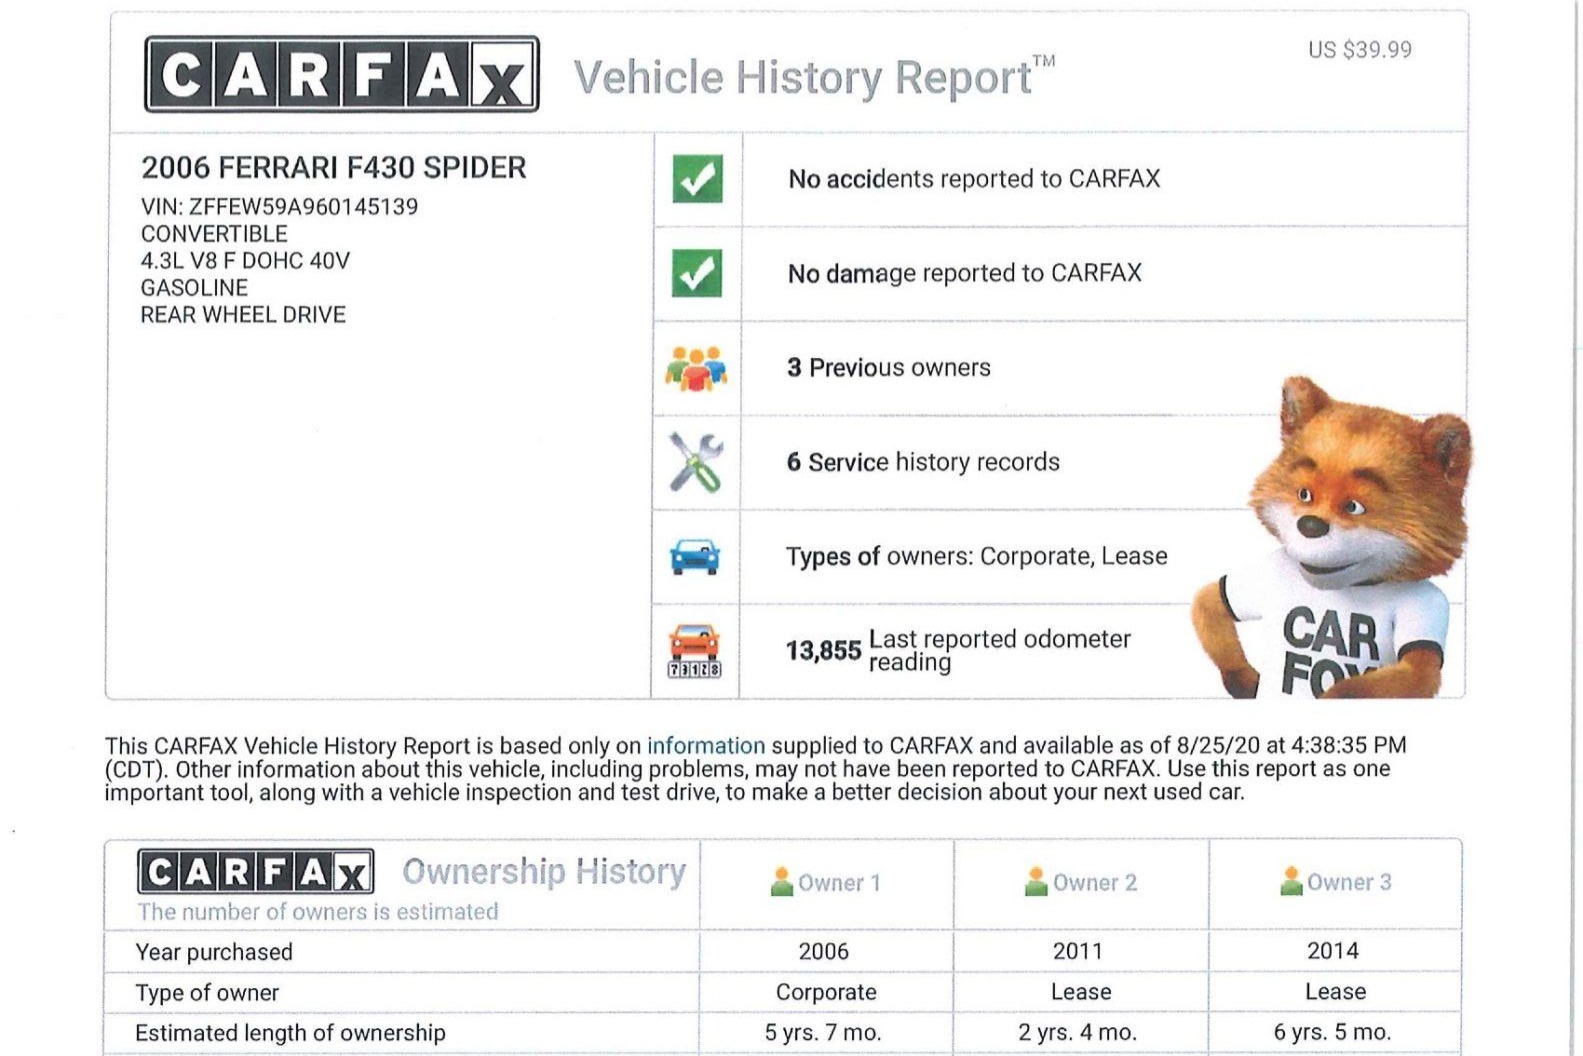Click 'No damage reported to CARFAX' text
Image resolution: width=1583 pixels, height=1056 pixels.
(965, 273)
